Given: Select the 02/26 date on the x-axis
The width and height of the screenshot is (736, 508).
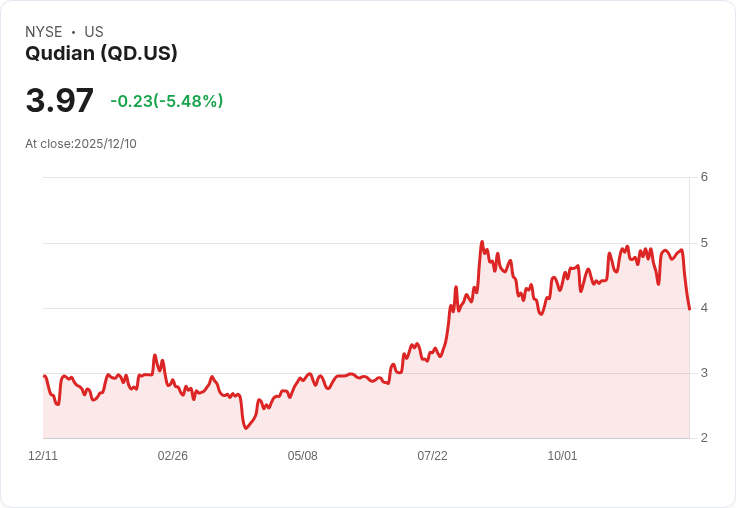Looking at the screenshot, I should coord(173,456).
